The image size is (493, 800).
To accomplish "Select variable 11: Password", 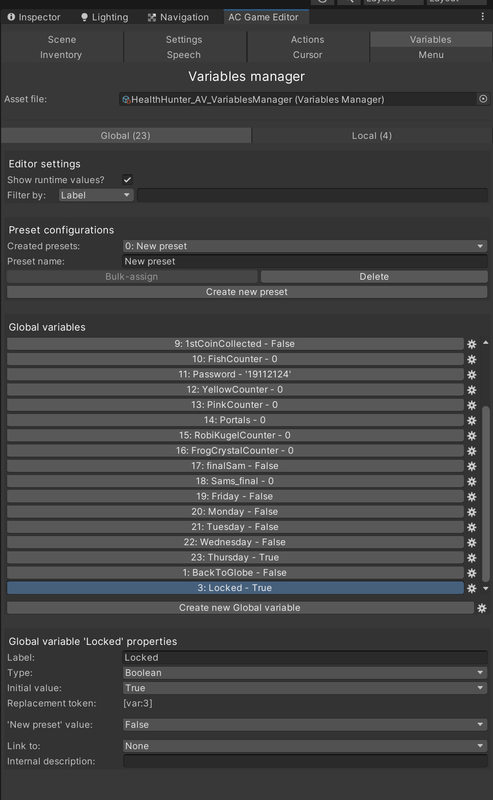I will [235, 374].
